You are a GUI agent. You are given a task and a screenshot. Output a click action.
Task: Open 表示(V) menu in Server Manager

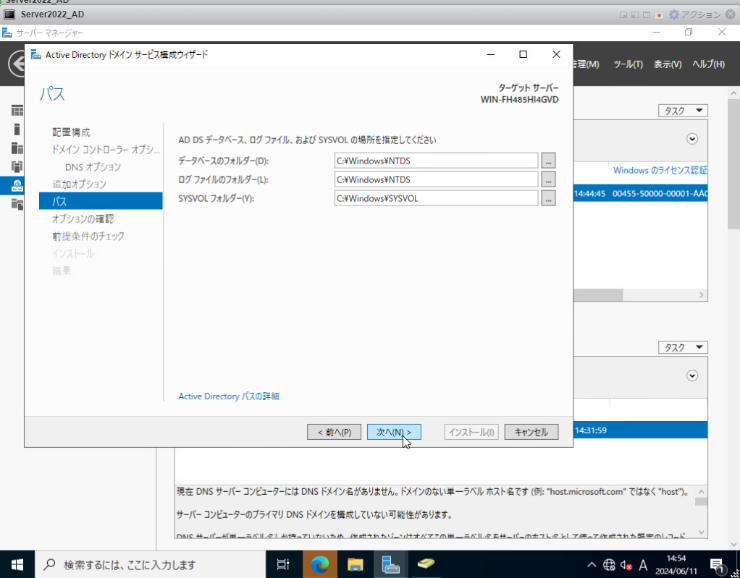click(667, 64)
